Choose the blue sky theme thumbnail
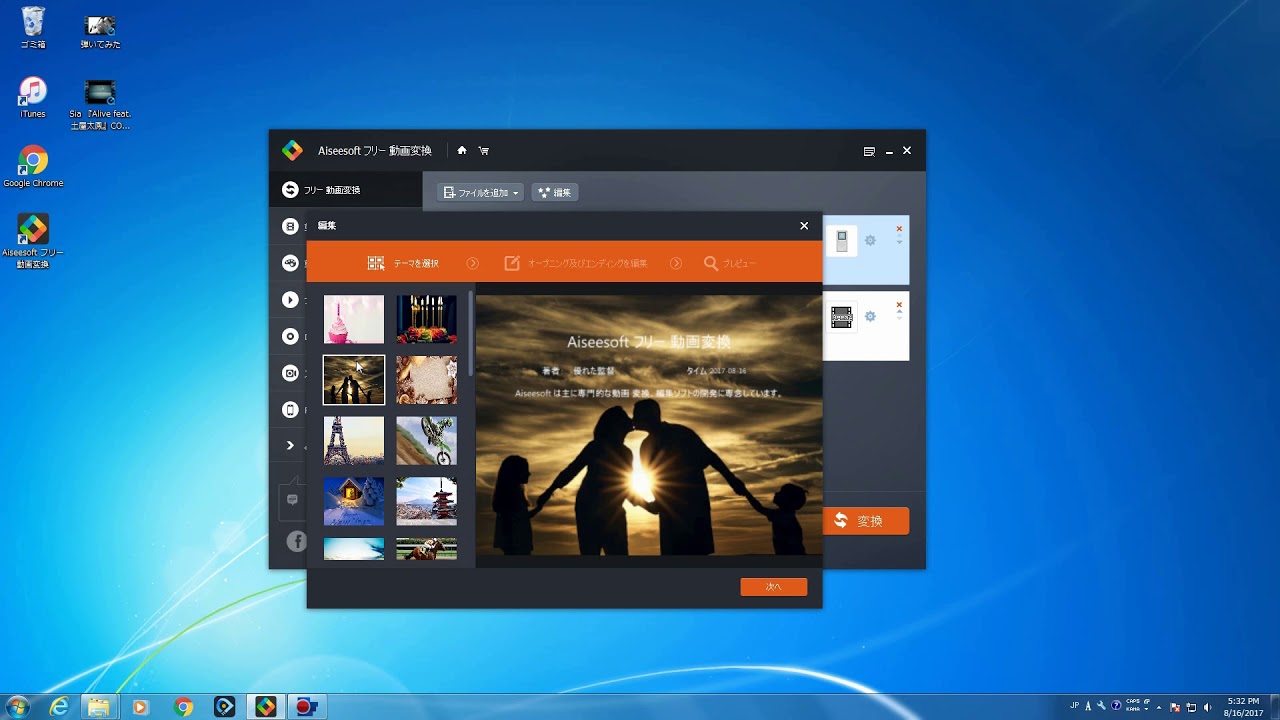Viewport: 1280px width, 720px height. [354, 549]
